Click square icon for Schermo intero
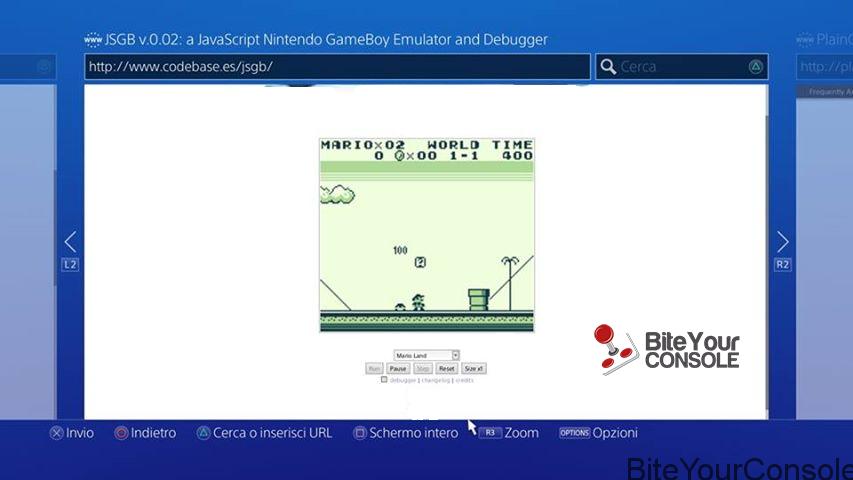853x480 pixels. tap(360, 433)
